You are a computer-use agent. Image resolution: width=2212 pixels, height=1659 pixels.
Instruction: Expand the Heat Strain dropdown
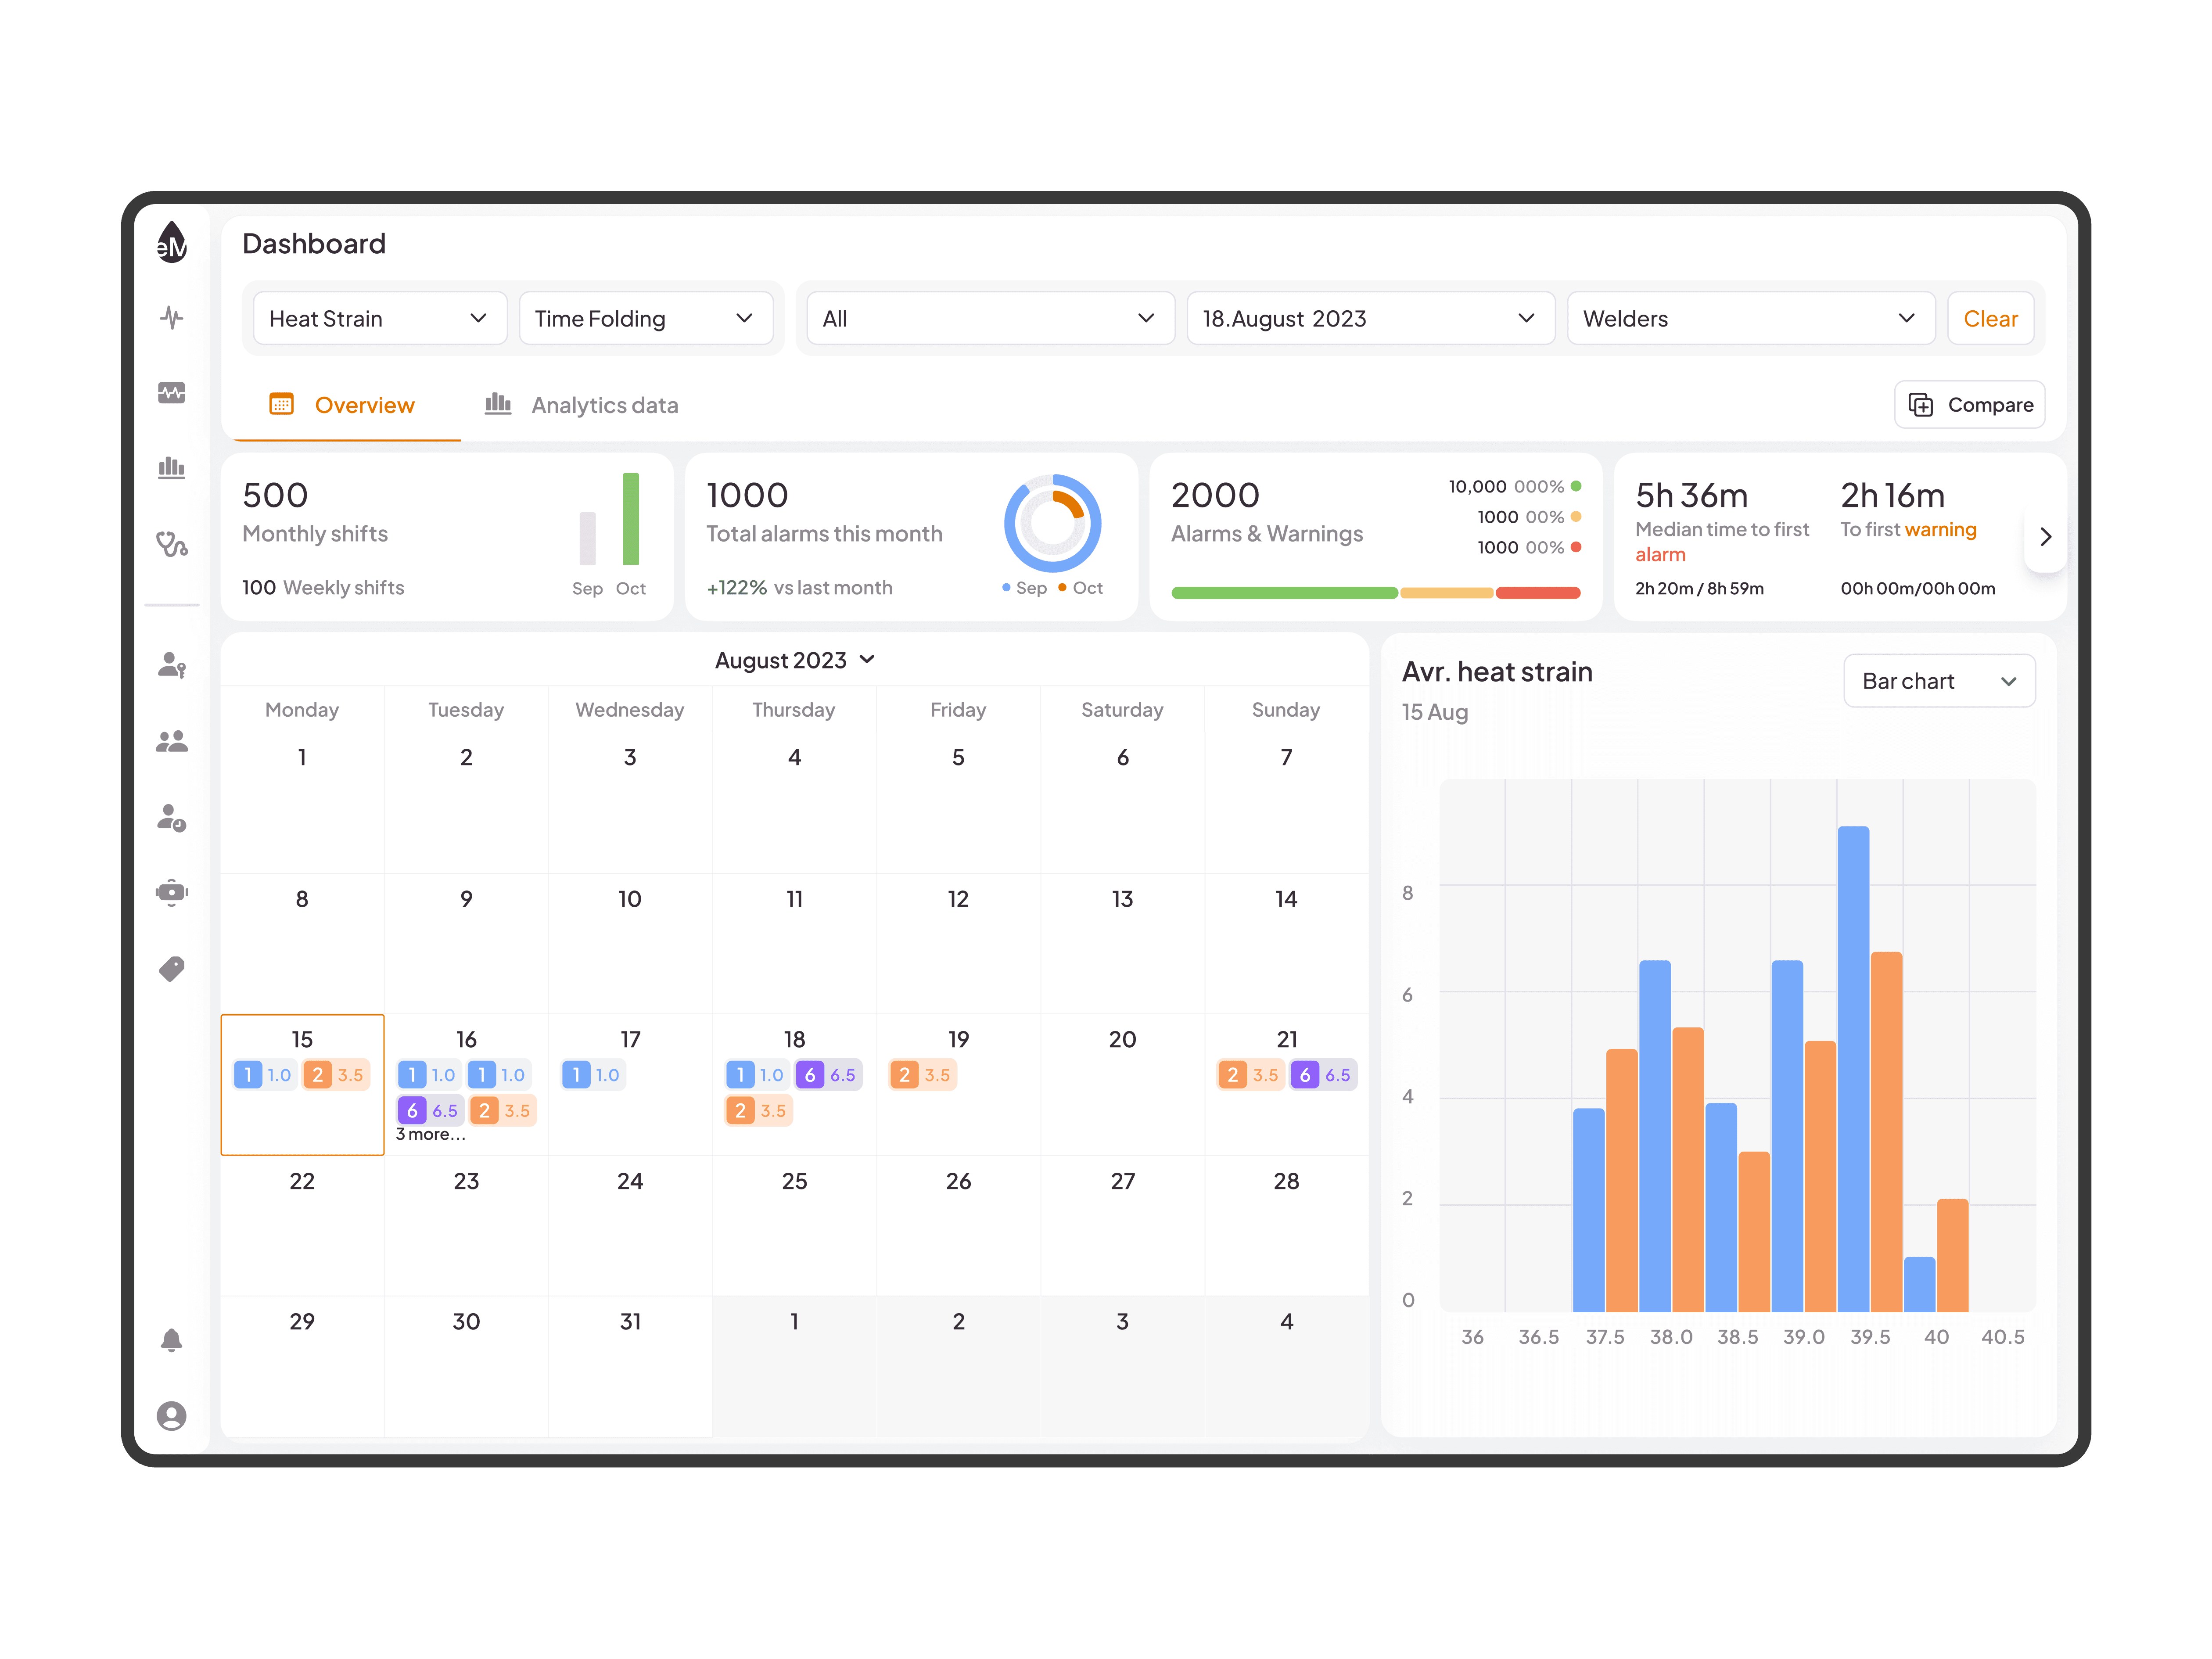(x=379, y=319)
